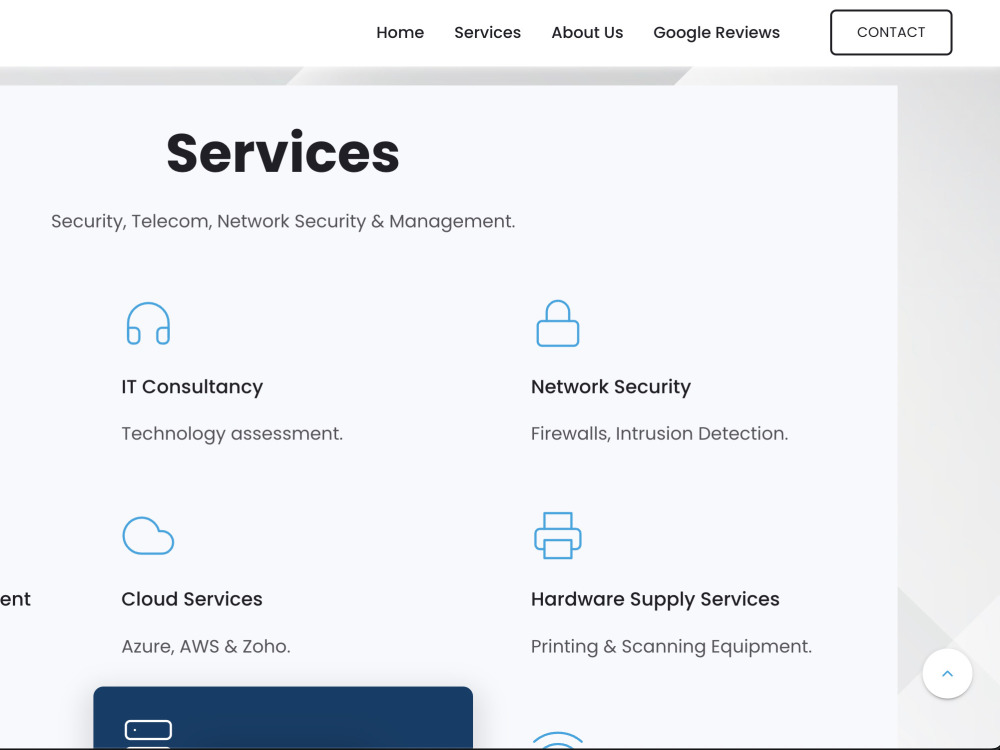Click the cloud icon above Cloud Services
The image size is (1000, 750).
148,536
